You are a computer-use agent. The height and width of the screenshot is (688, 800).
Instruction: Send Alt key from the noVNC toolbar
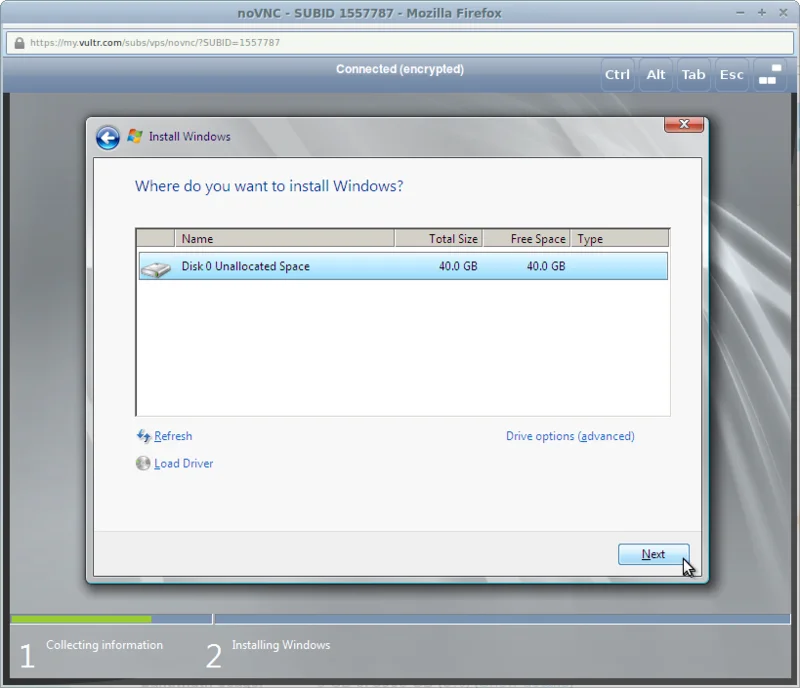coord(656,75)
